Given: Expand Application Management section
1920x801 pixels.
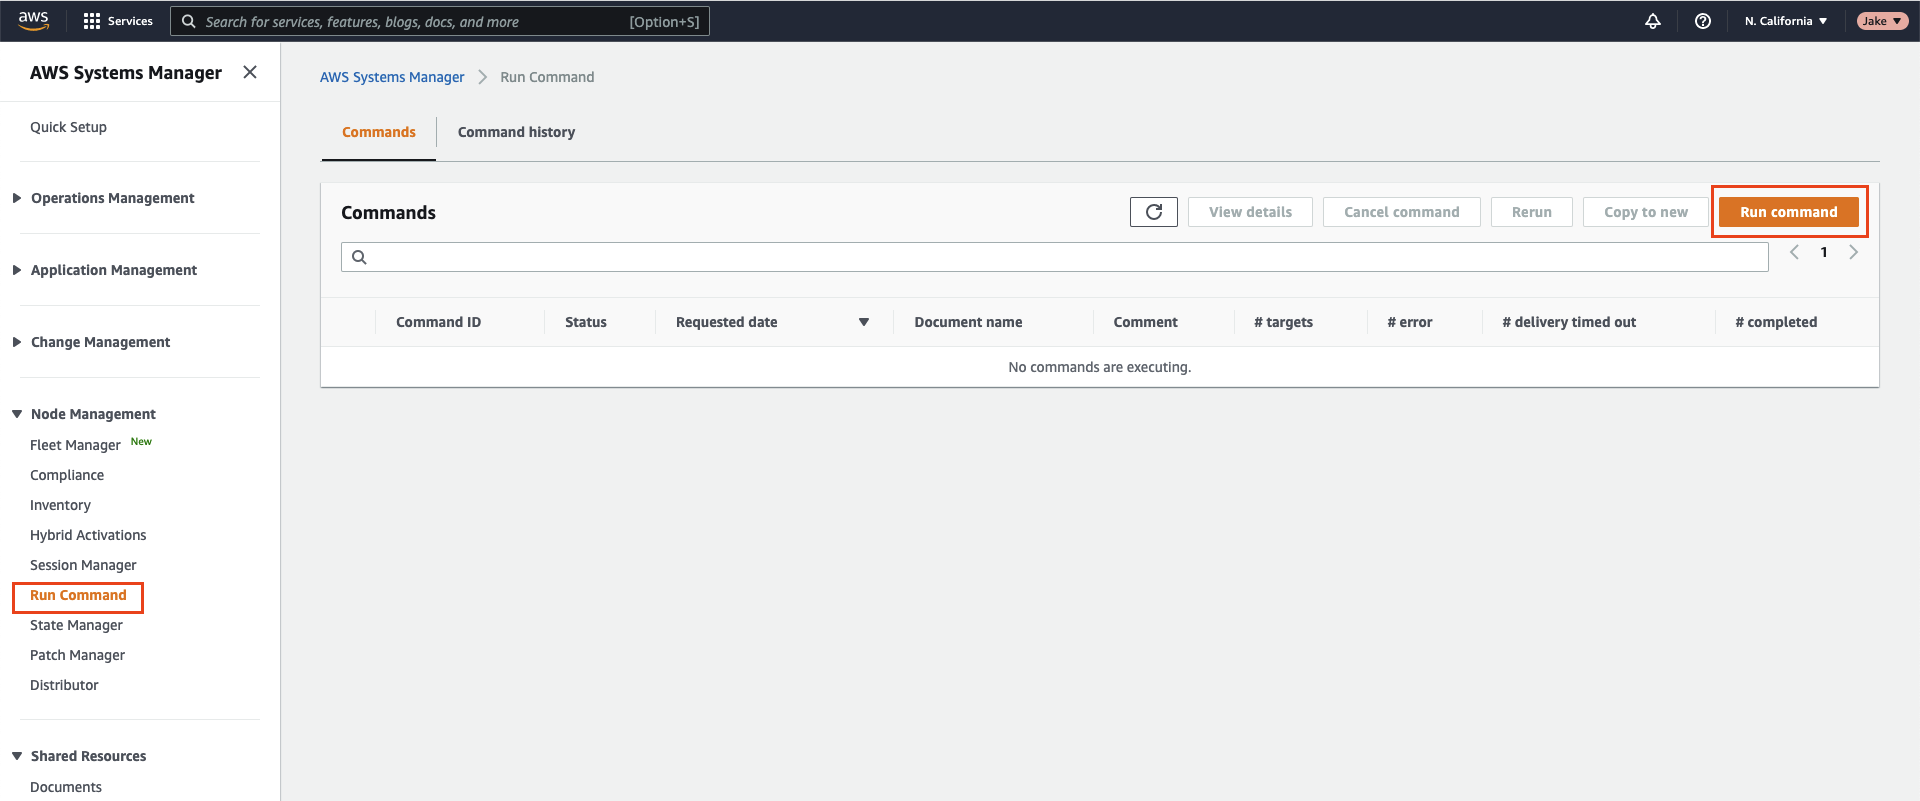Looking at the screenshot, I should pyautogui.click(x=17, y=270).
